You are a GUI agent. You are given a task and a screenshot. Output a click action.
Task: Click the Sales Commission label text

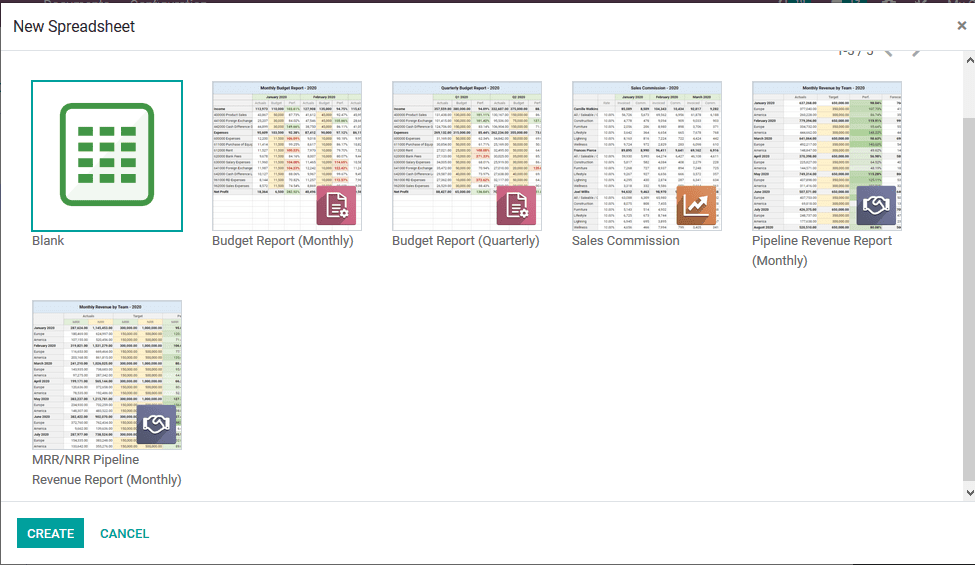[626, 241]
